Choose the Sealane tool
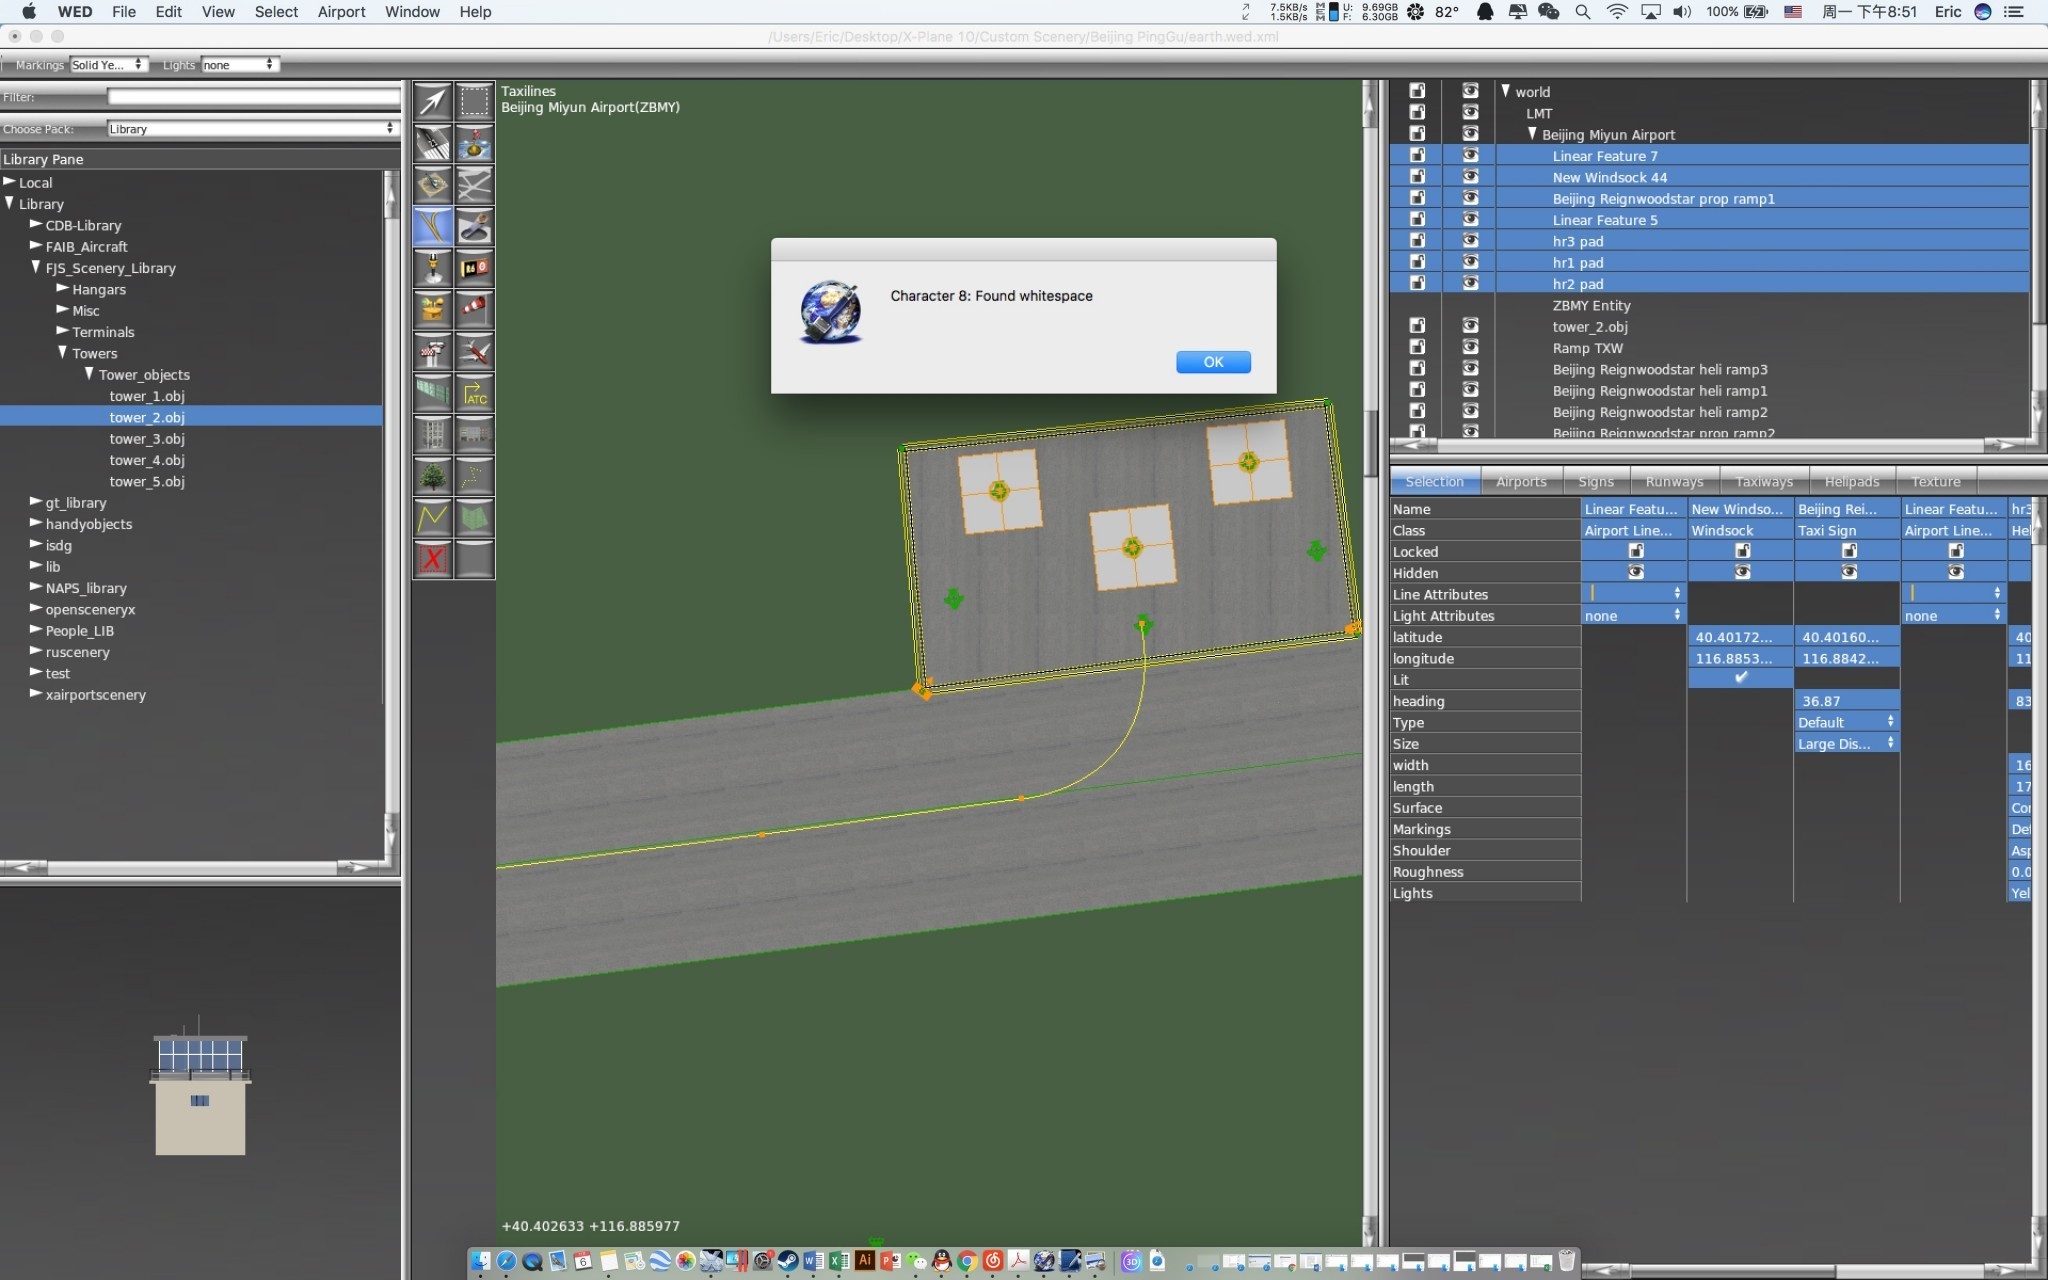 pos(474,143)
